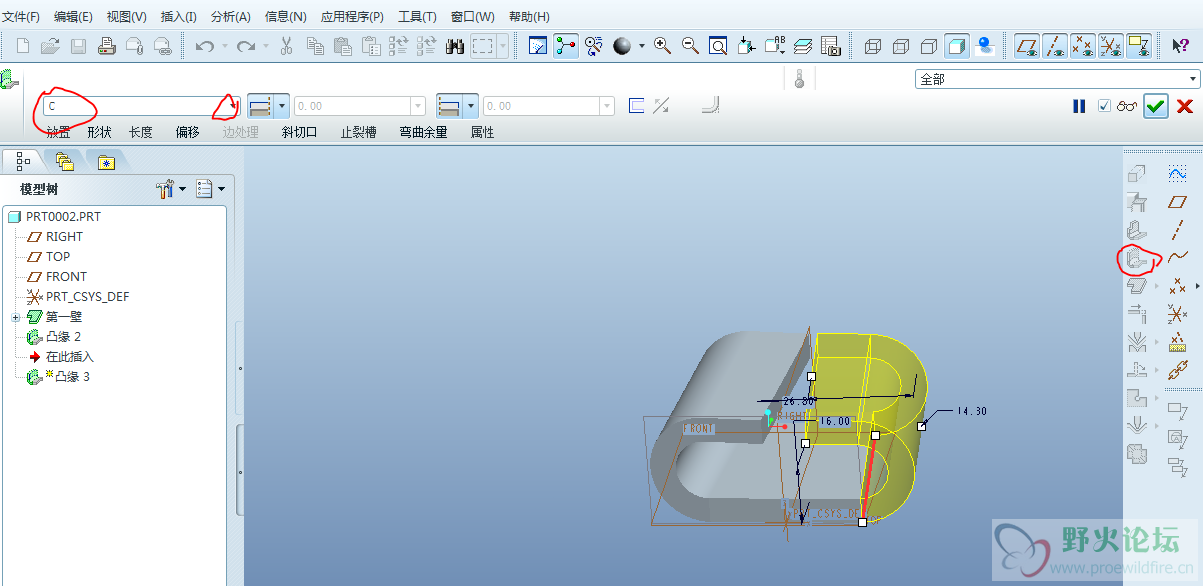The width and height of the screenshot is (1203, 586).
Task: Click the 16.00 dimension in the viewport
Action: pyautogui.click(x=834, y=422)
